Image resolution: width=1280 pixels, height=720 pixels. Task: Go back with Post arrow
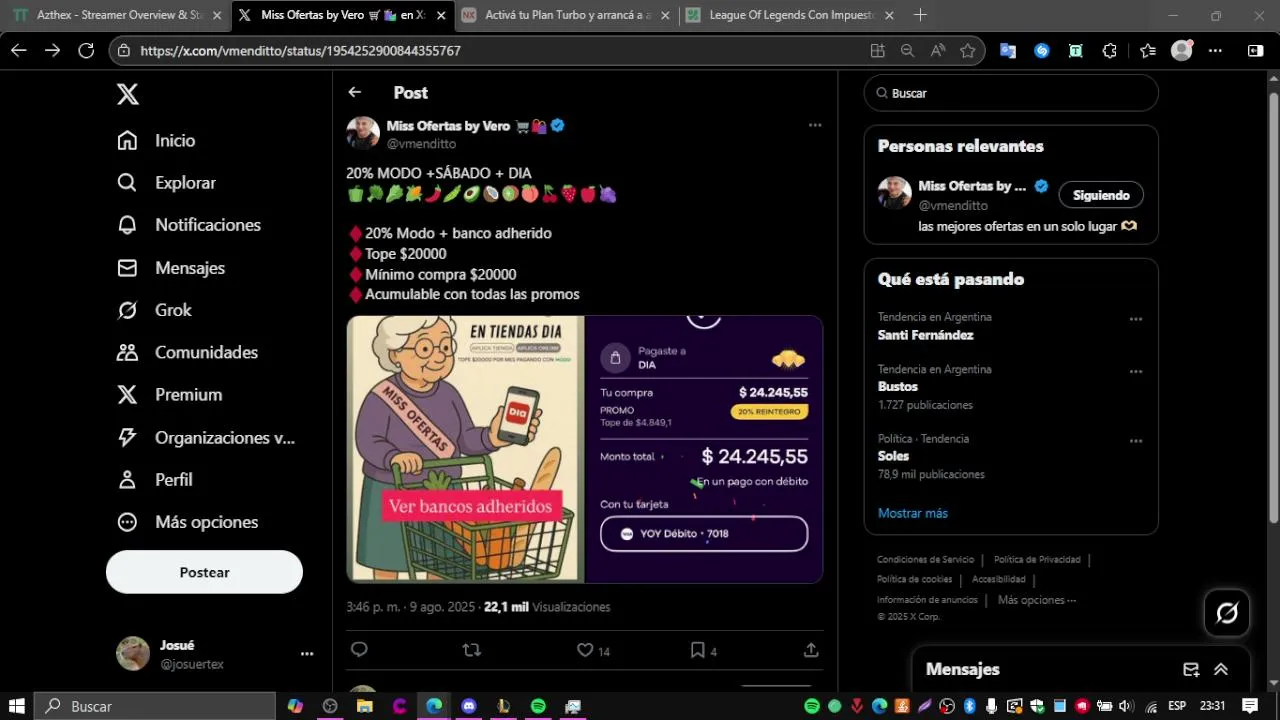point(354,92)
